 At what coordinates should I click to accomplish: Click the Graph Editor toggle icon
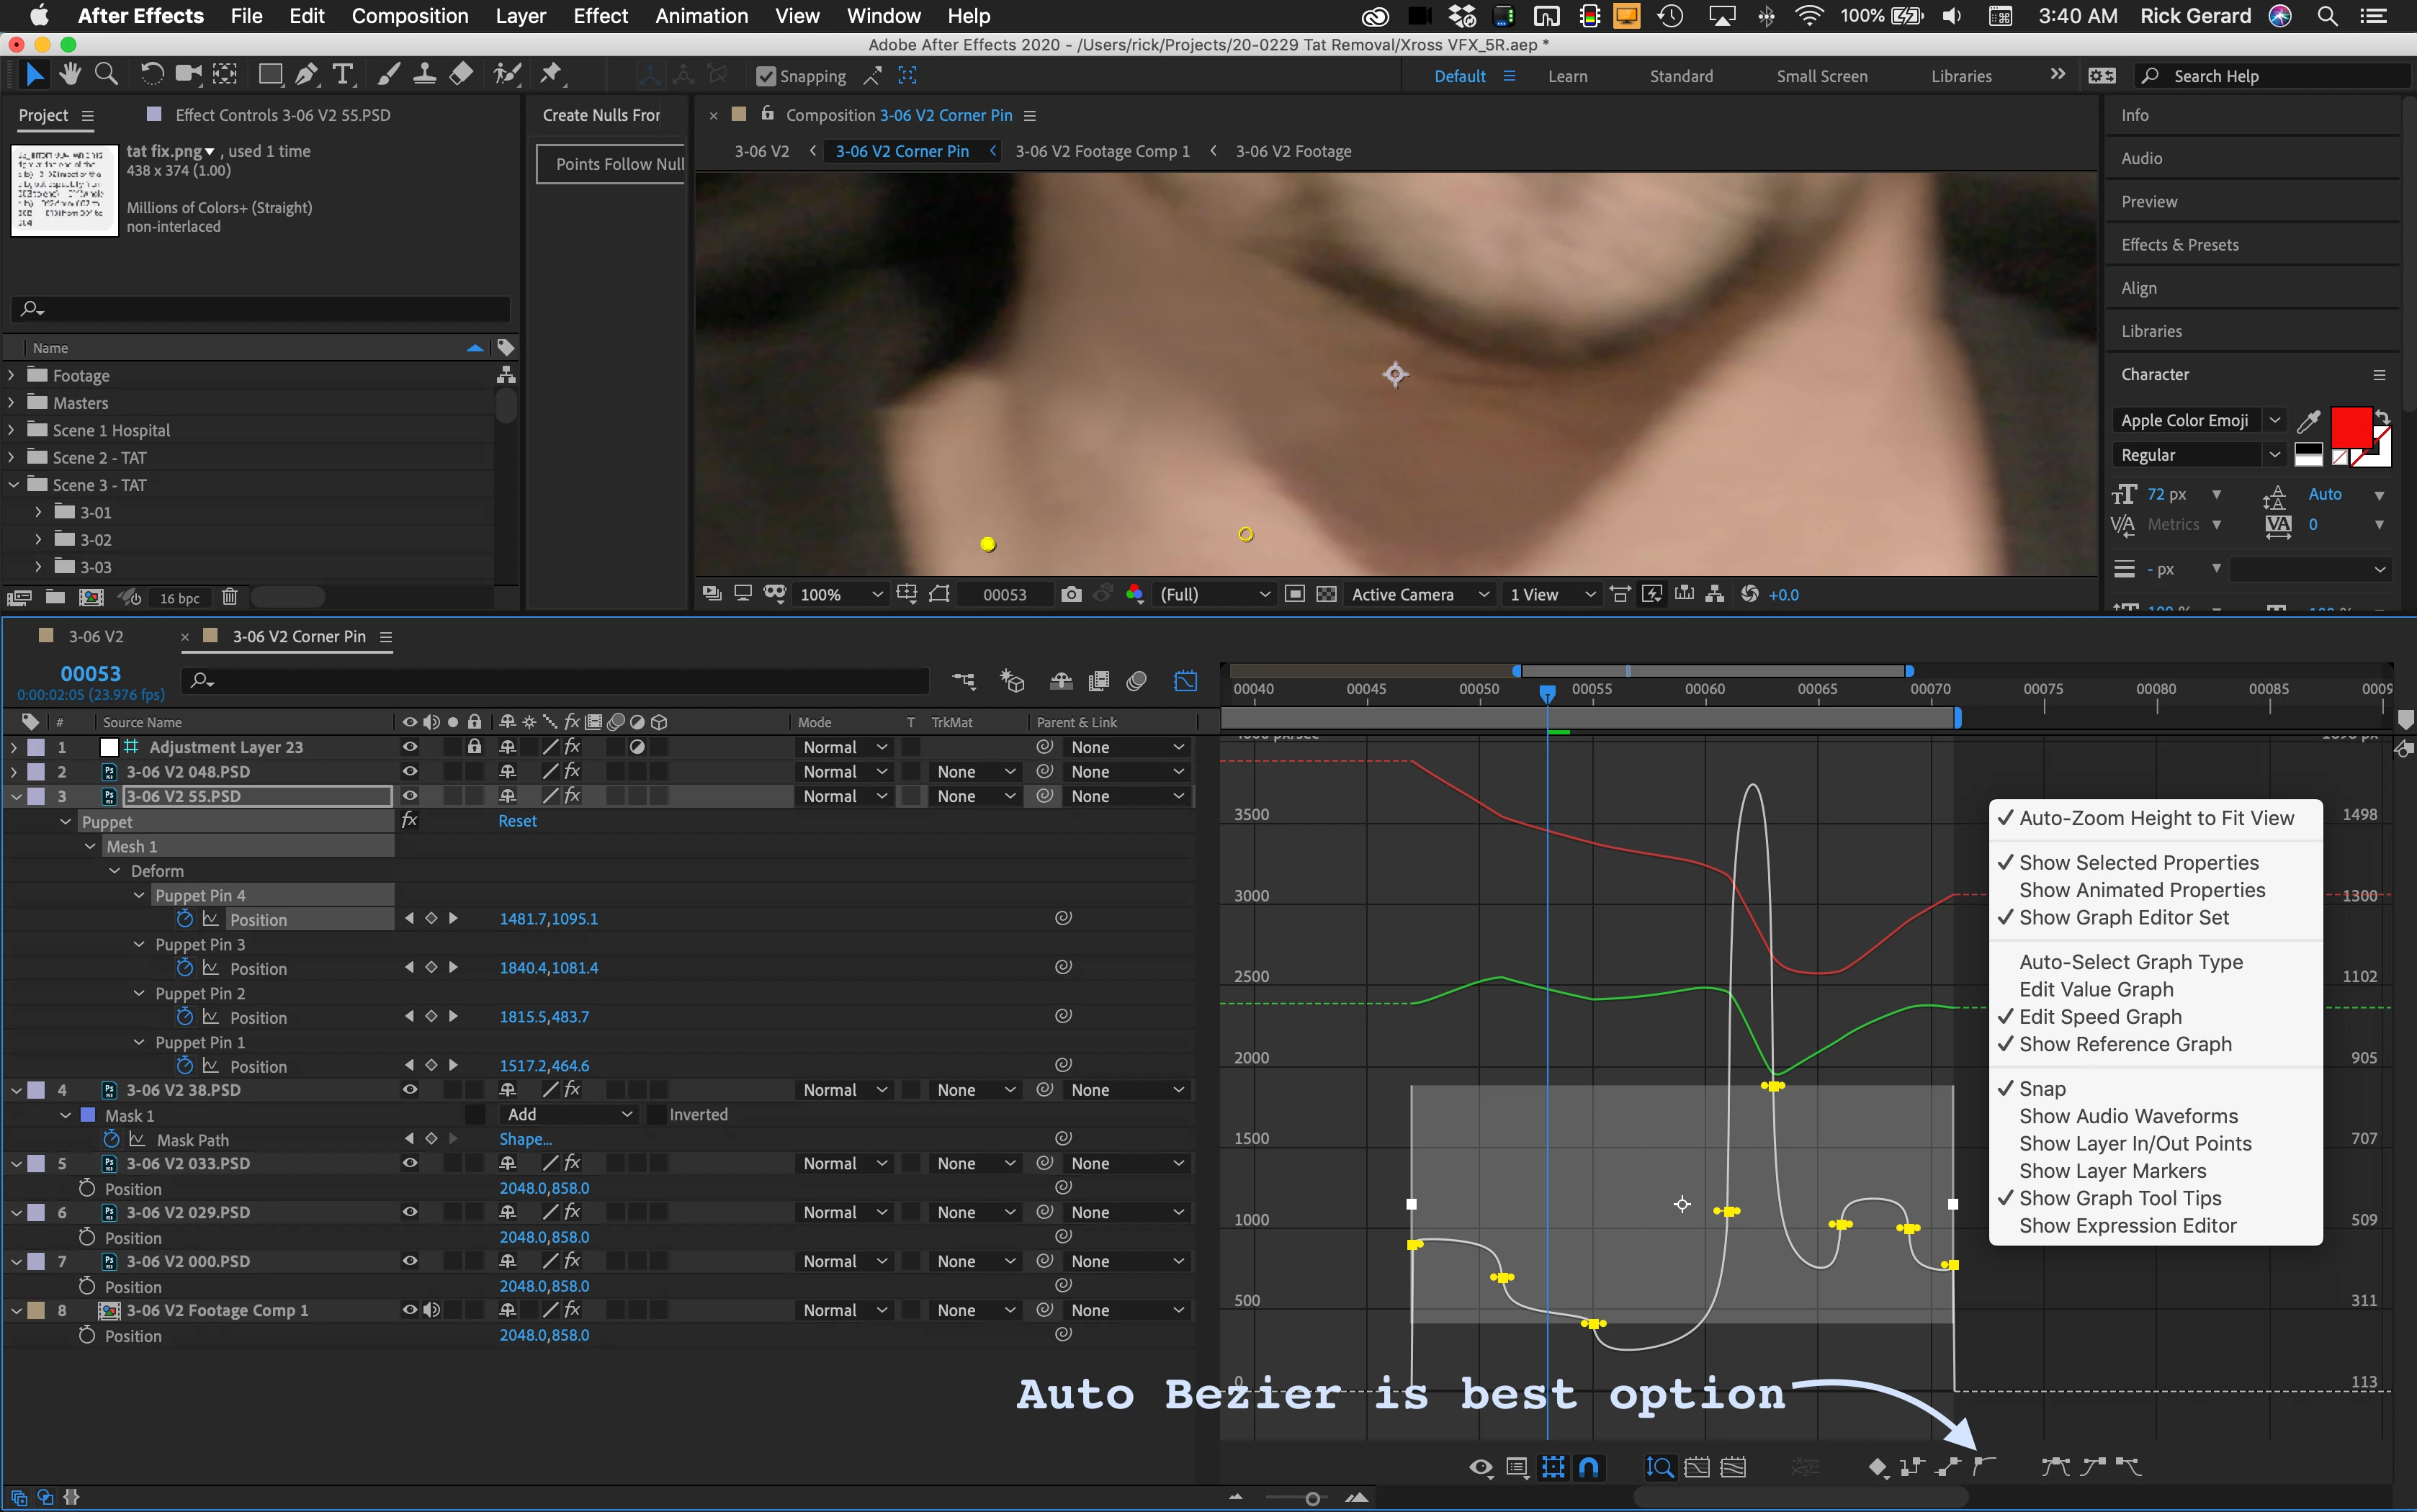click(x=1185, y=681)
